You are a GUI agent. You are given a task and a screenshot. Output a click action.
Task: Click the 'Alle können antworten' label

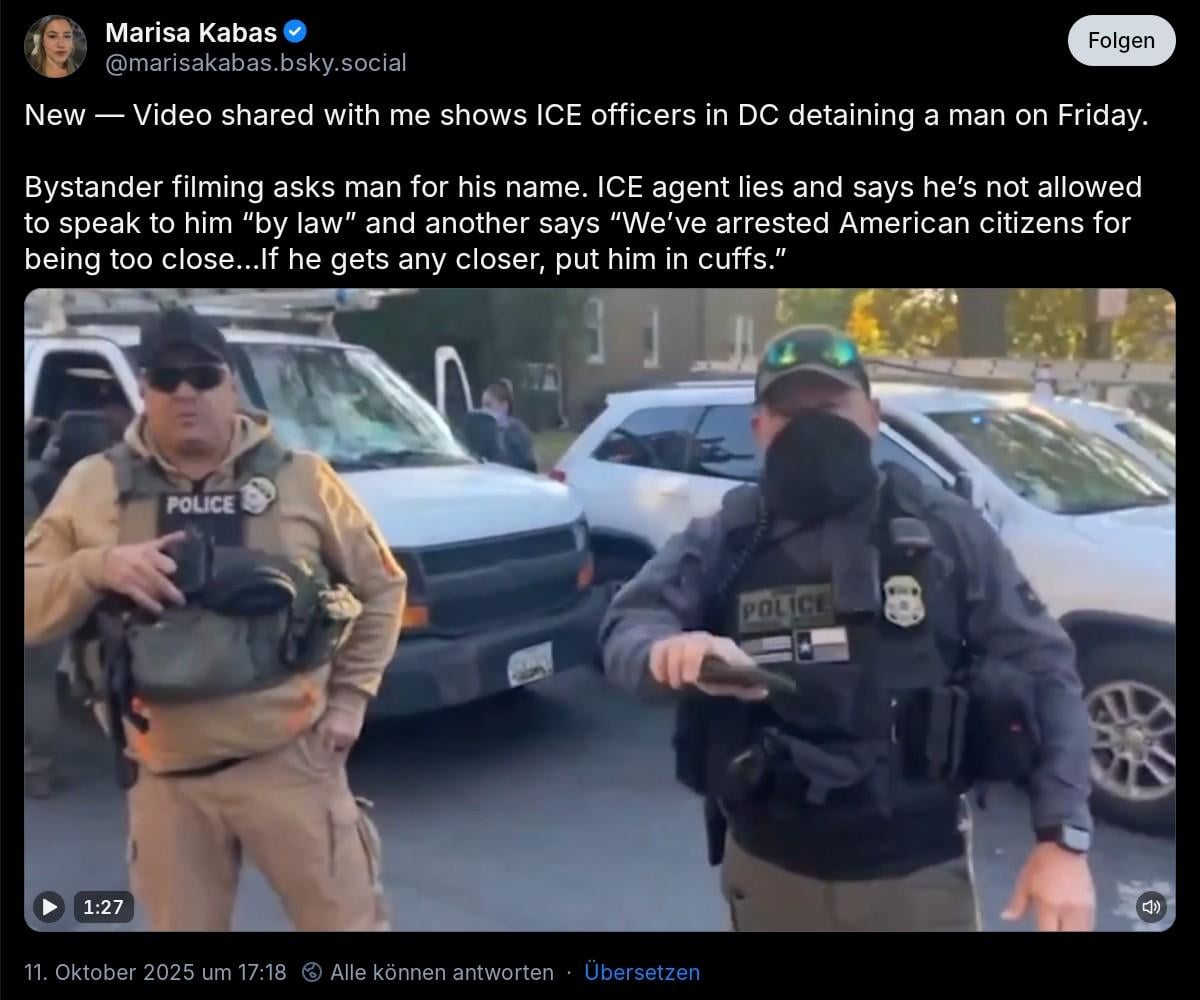coord(442,972)
